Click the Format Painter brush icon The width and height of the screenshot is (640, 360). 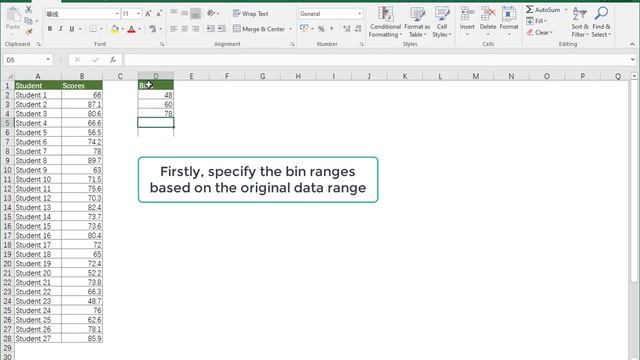coord(29,31)
